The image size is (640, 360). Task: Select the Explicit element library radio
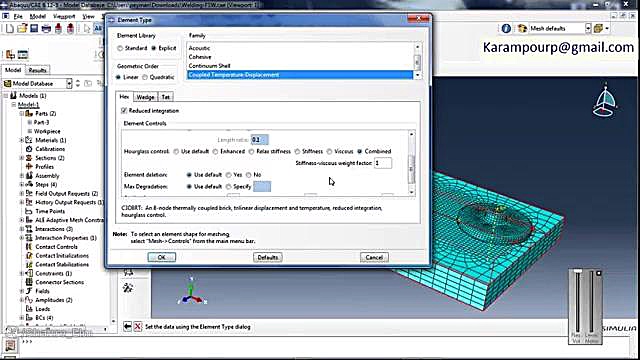pos(153,48)
